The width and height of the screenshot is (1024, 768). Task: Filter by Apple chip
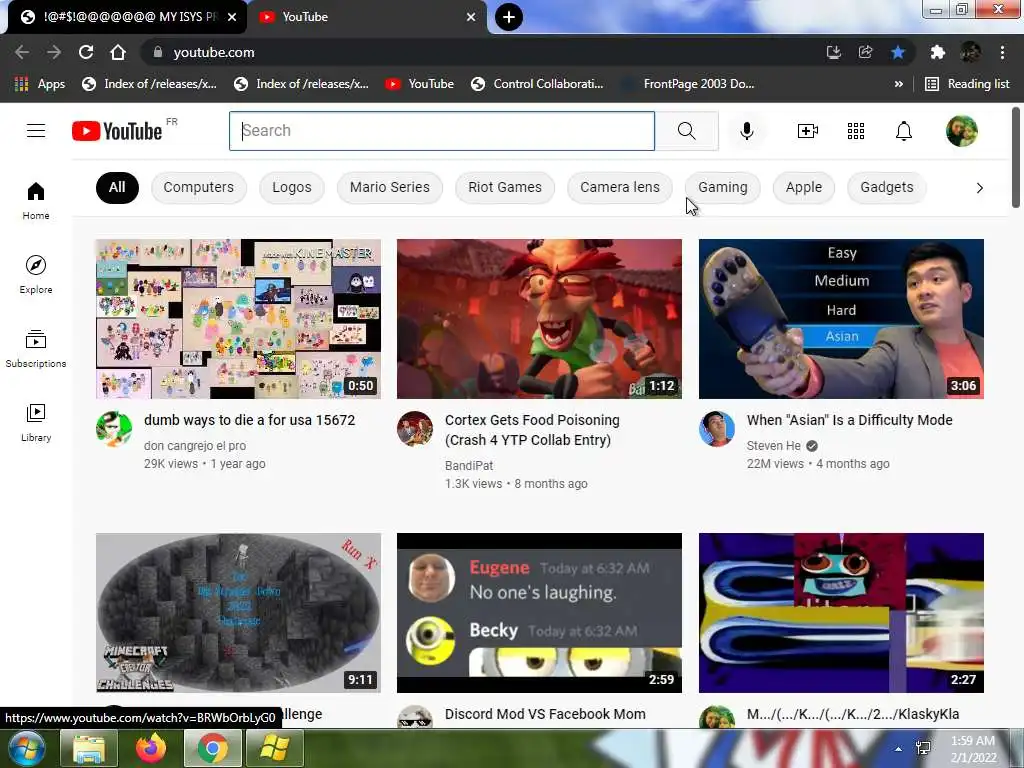804,187
